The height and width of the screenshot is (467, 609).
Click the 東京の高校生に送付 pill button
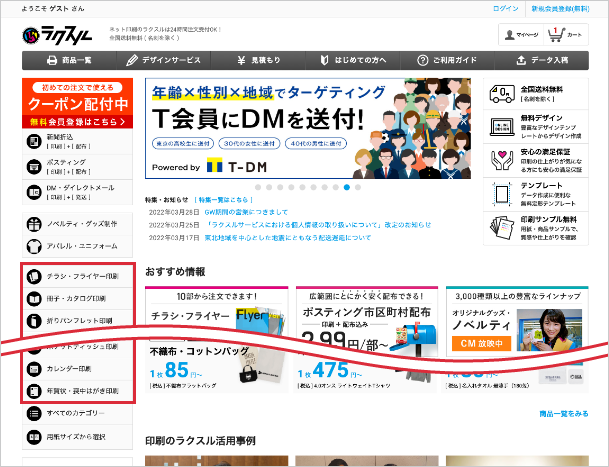point(183,143)
